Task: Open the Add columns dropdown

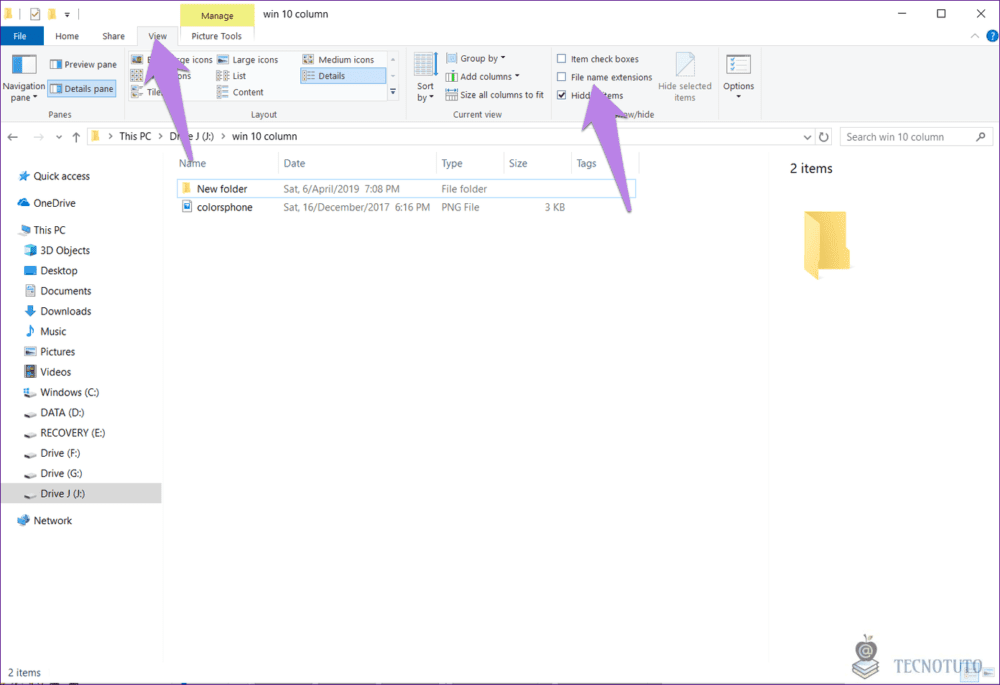Action: point(482,77)
